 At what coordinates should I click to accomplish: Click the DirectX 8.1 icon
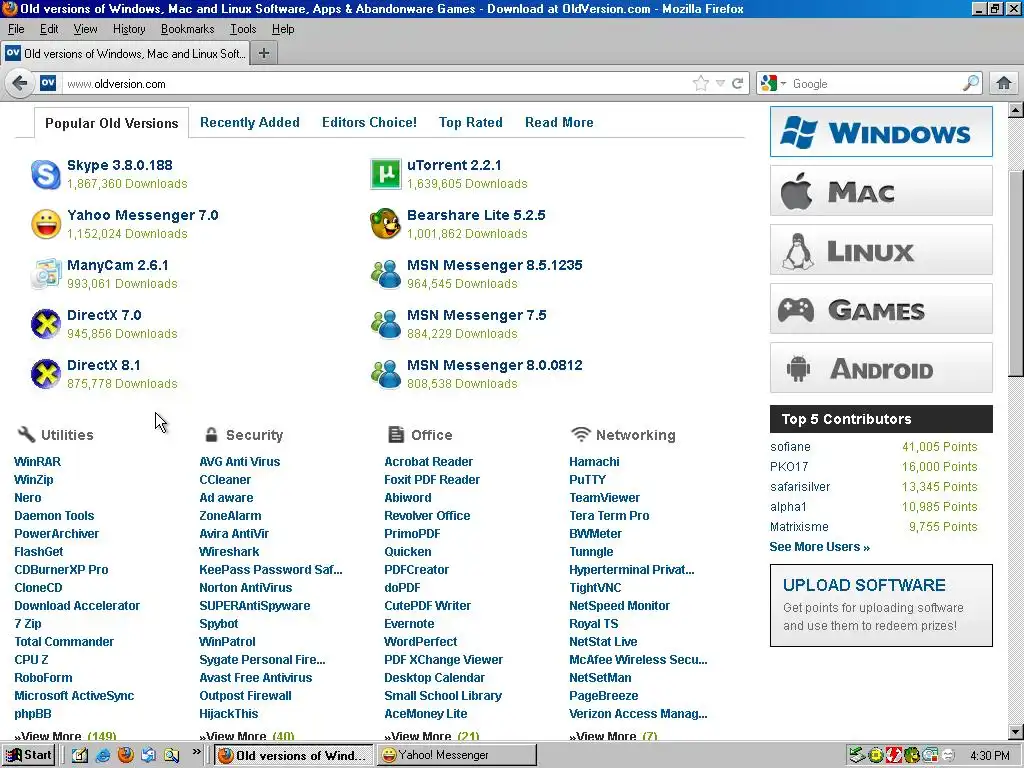tap(46, 374)
